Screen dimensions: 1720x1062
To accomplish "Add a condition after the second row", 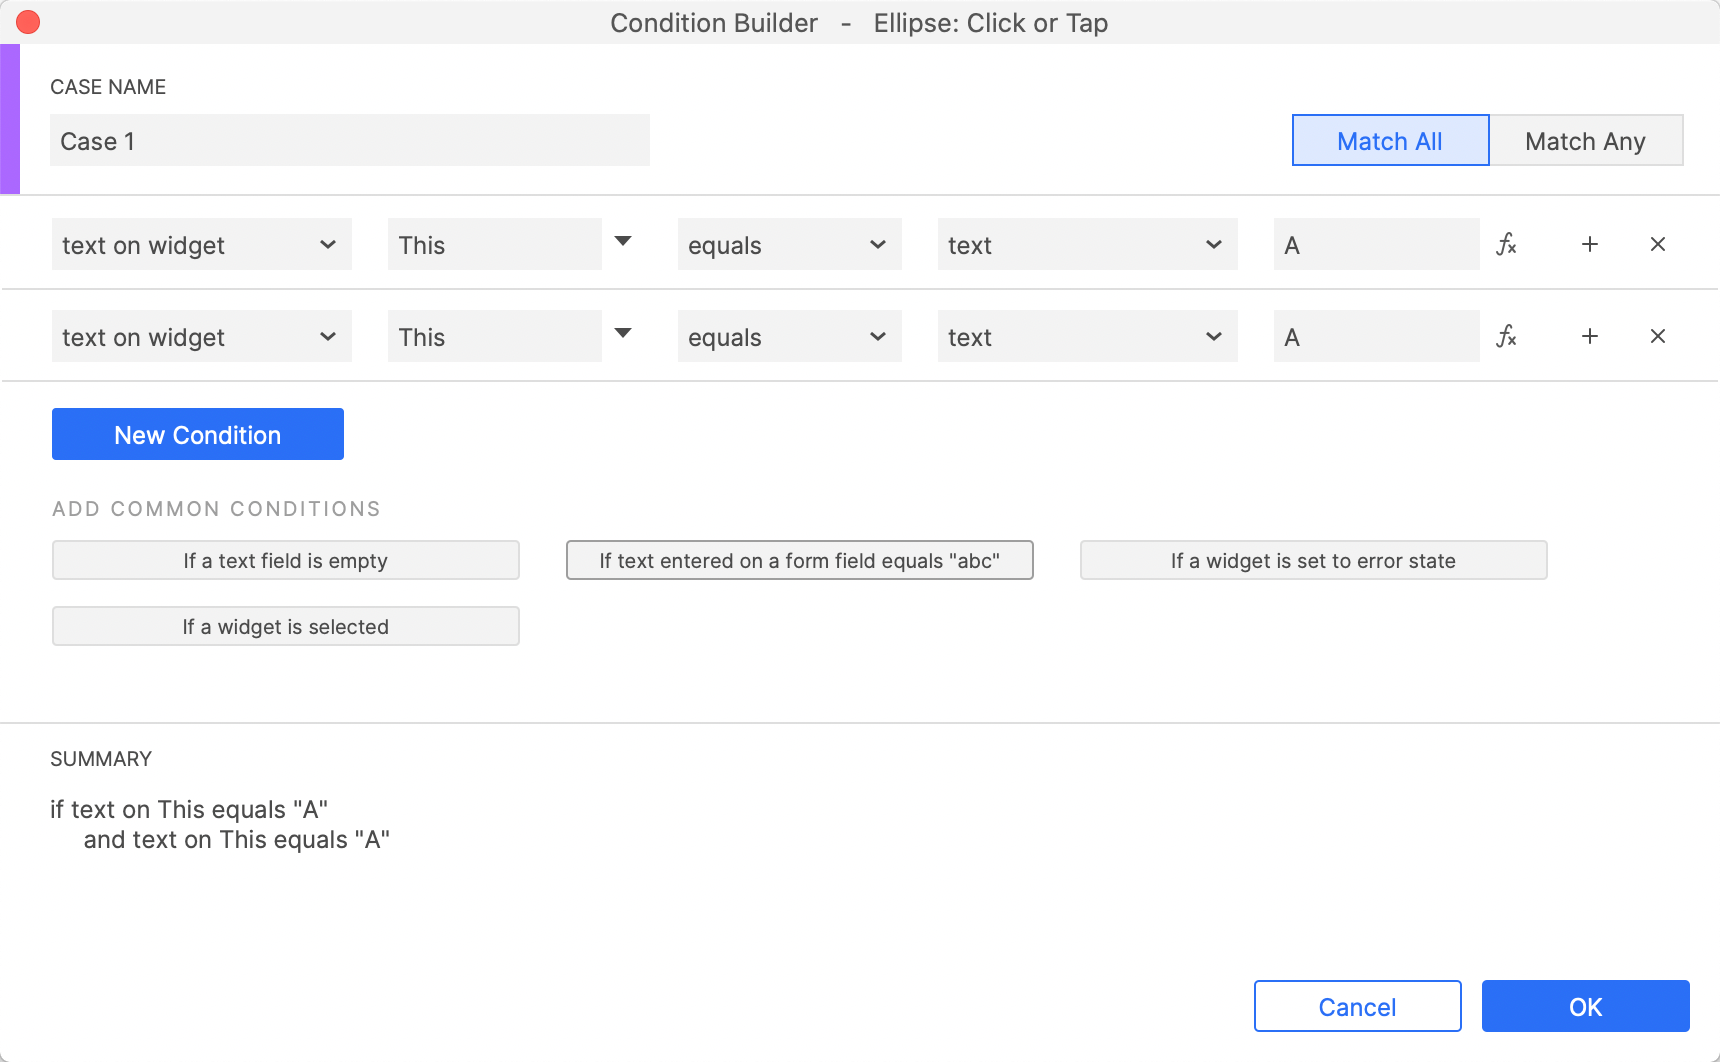I will (x=1589, y=336).
